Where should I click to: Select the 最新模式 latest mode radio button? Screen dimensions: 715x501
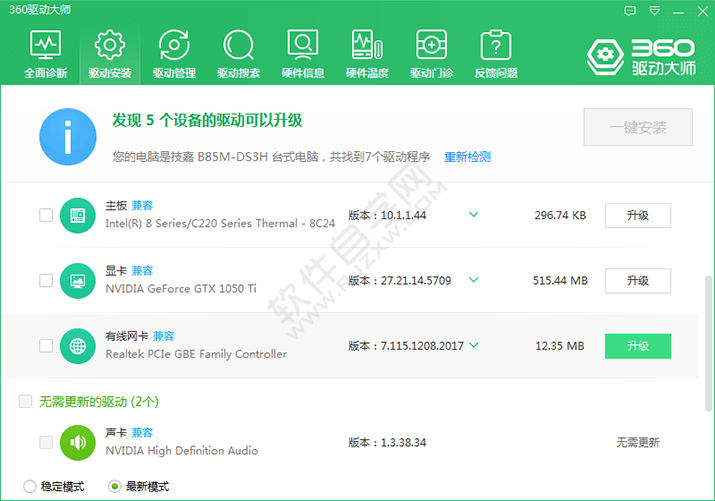[x=114, y=486]
